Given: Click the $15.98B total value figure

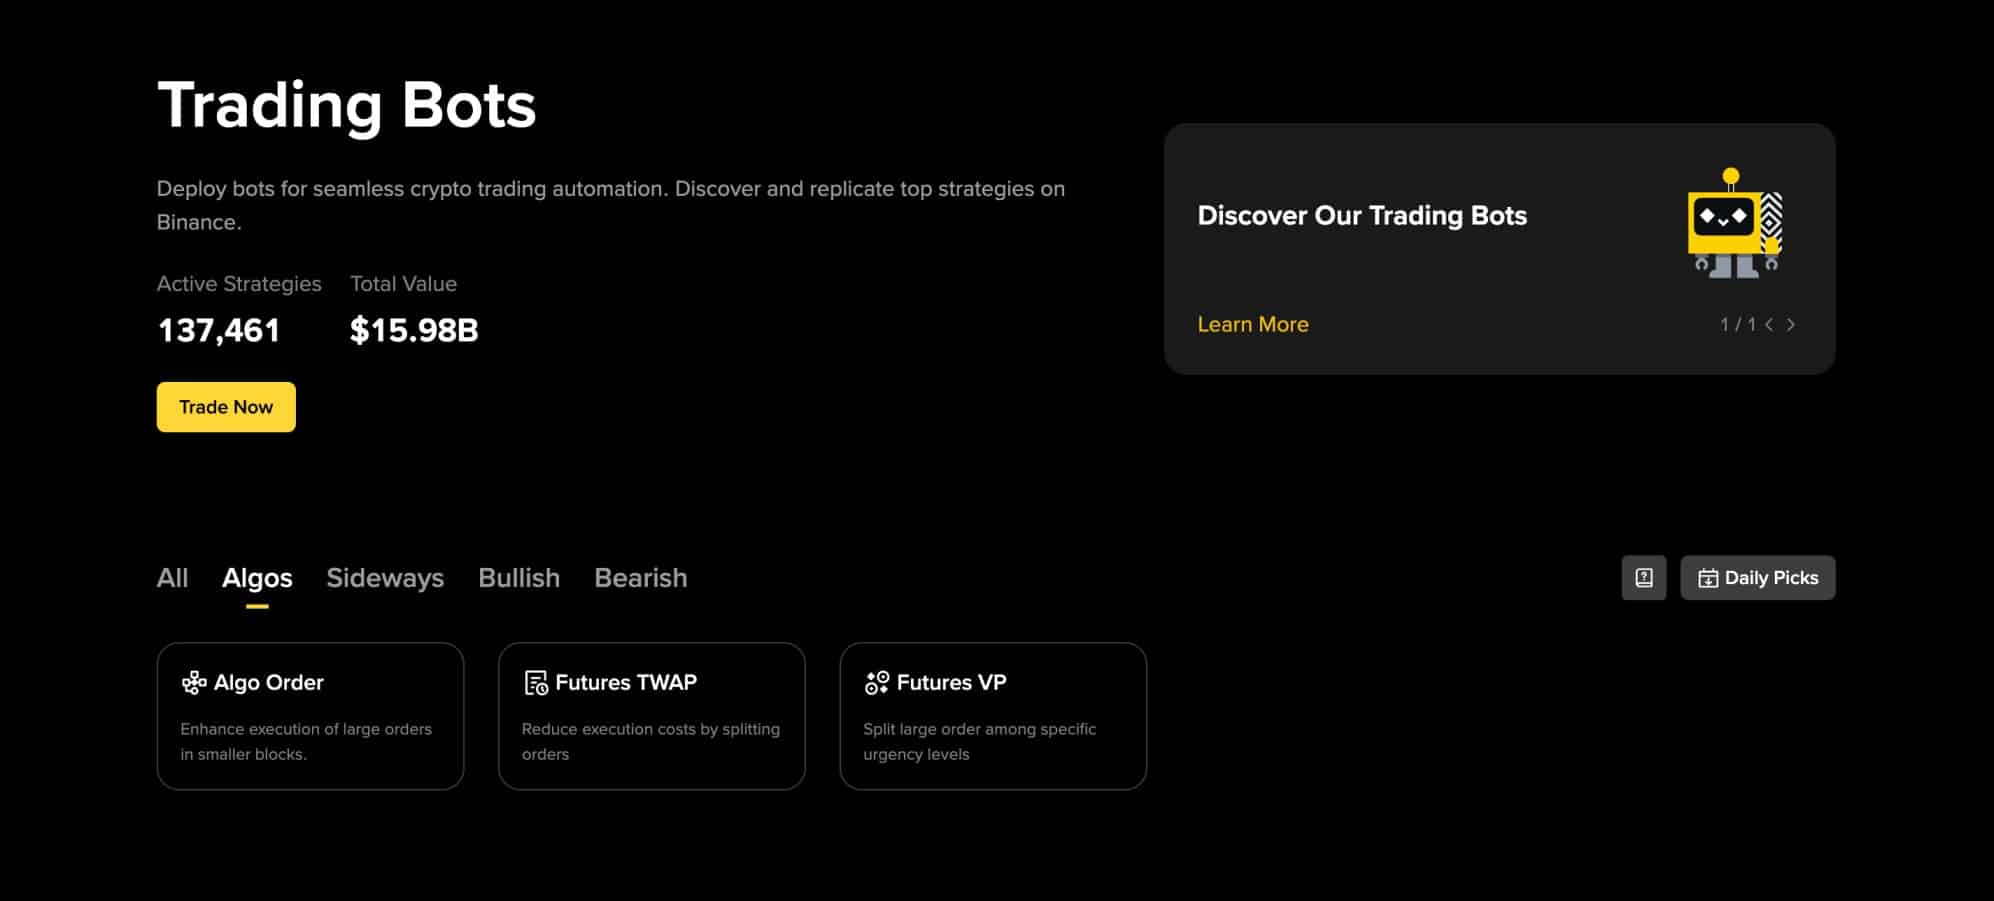Looking at the screenshot, I should pyautogui.click(x=414, y=331).
